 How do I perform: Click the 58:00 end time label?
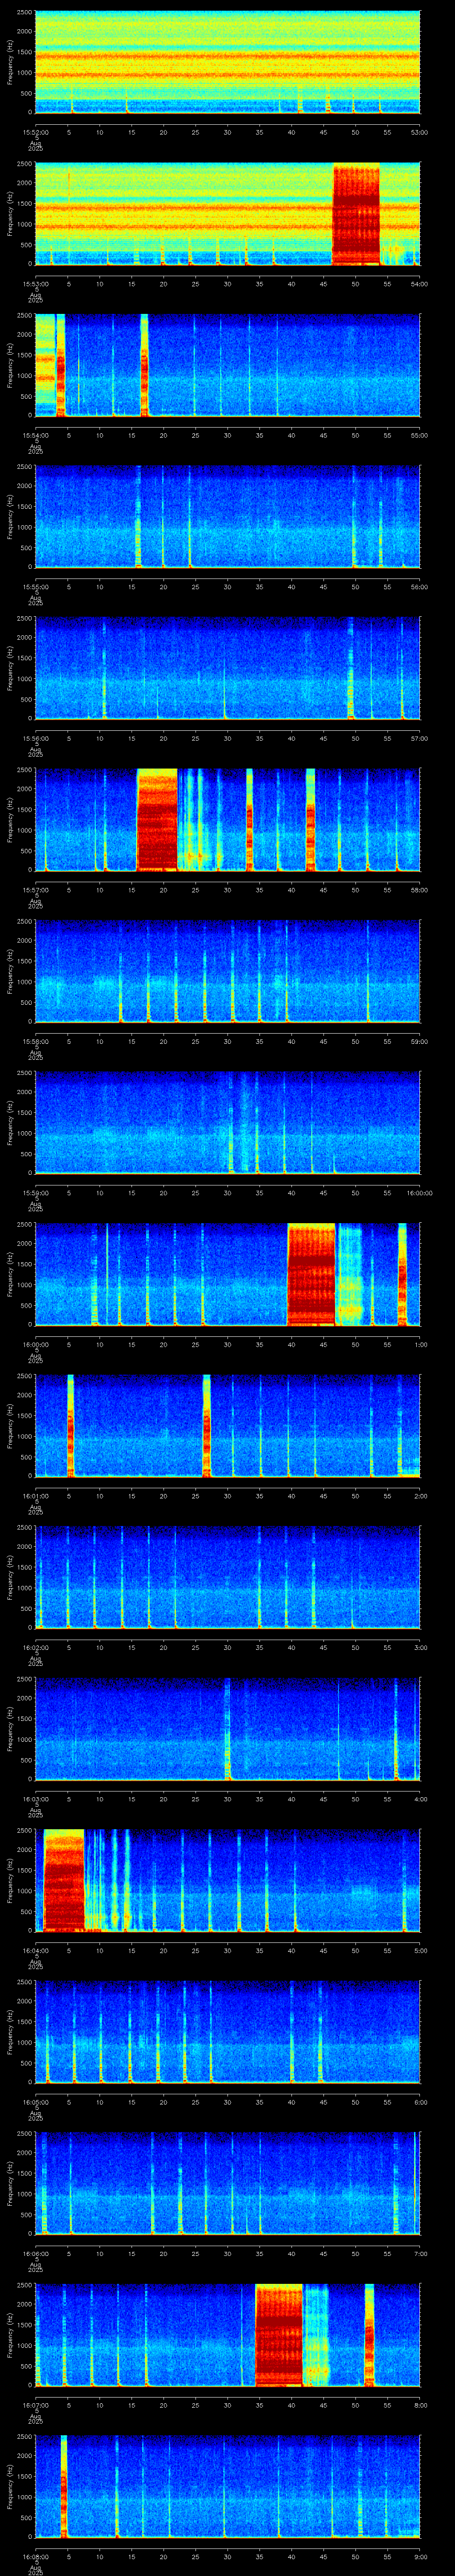pyautogui.click(x=420, y=890)
